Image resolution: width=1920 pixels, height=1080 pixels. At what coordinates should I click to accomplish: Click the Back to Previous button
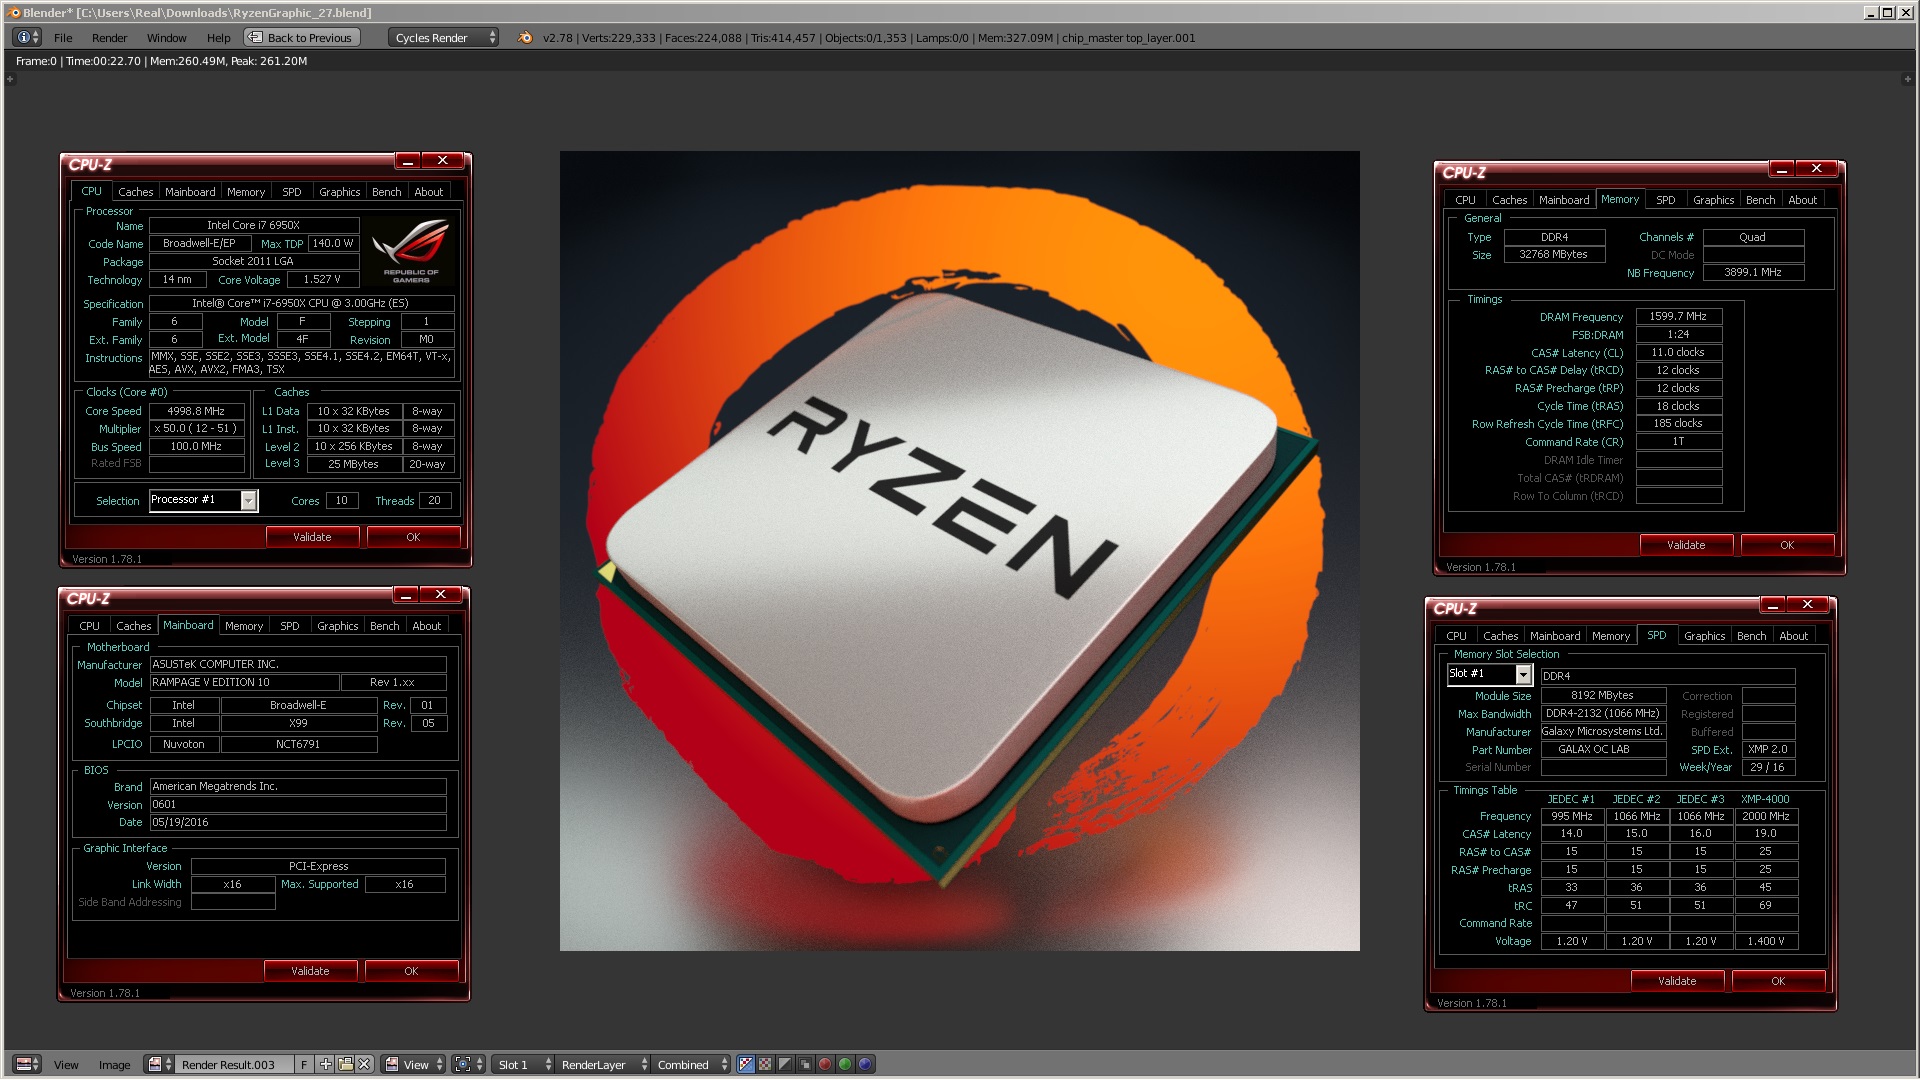point(300,38)
